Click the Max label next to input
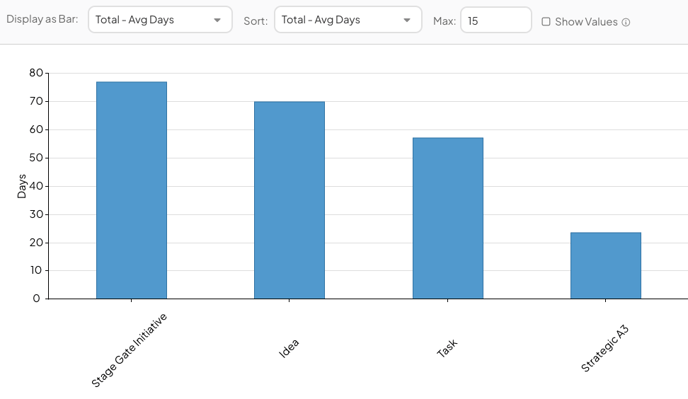688x399 pixels. (444, 21)
